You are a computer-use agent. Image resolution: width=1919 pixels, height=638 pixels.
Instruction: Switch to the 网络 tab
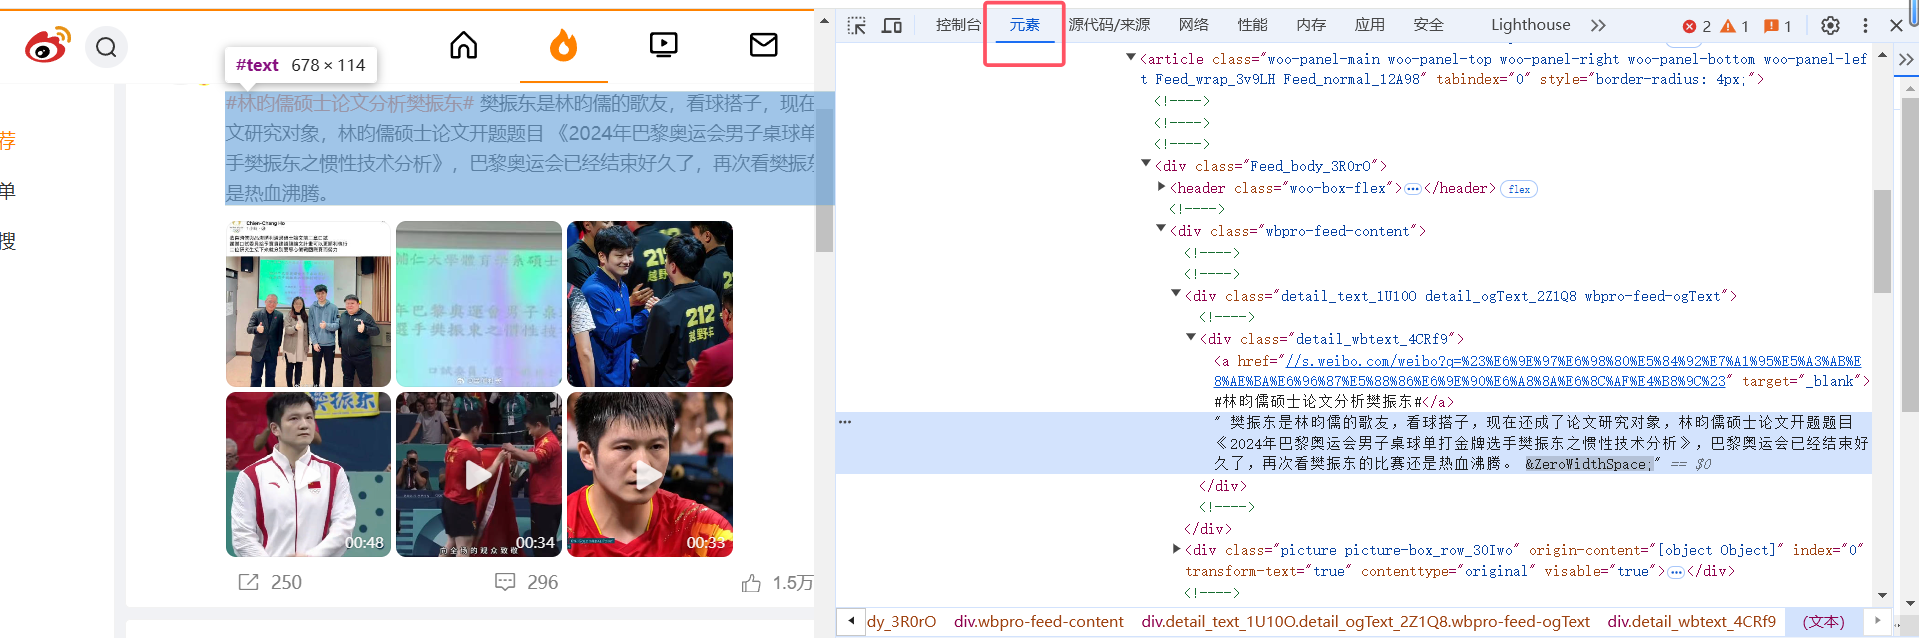[1193, 25]
